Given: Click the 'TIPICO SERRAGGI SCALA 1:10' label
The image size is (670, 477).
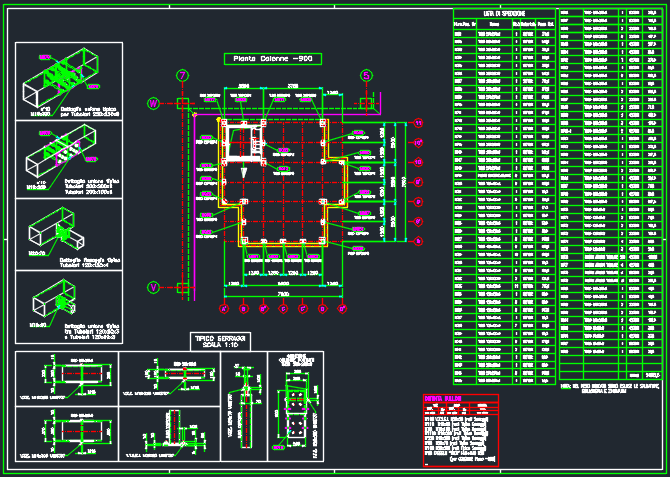Looking at the screenshot, I should pyautogui.click(x=220, y=341).
